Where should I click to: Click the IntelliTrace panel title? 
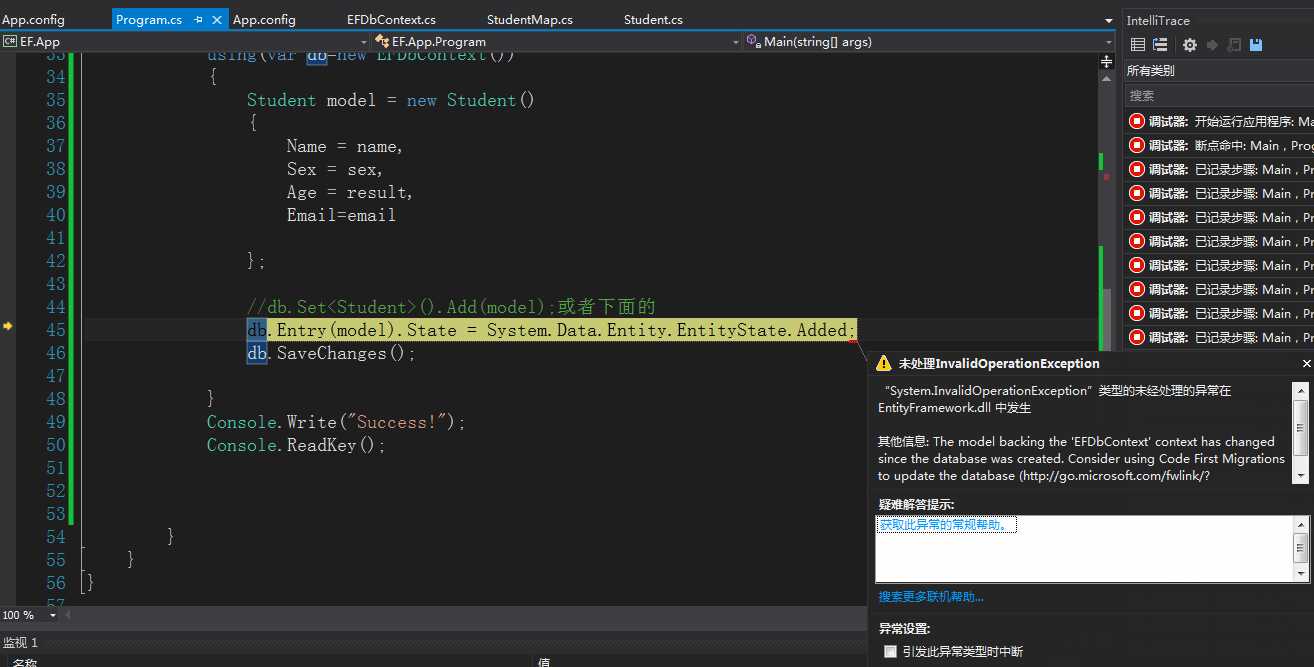(1158, 20)
